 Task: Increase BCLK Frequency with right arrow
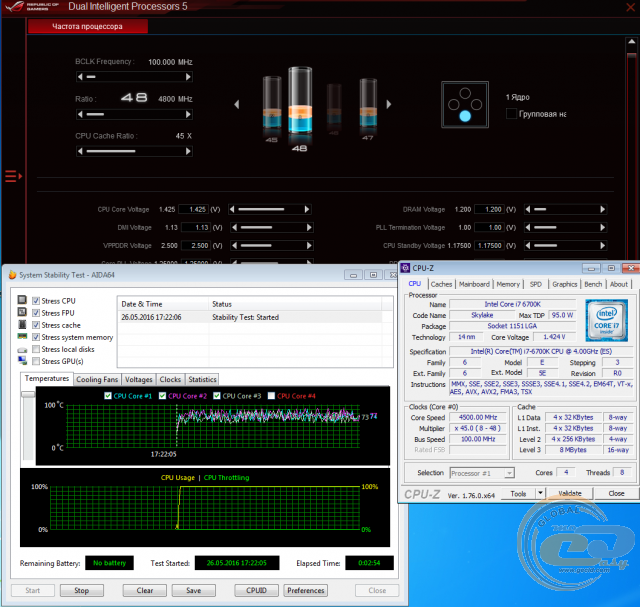(x=188, y=77)
